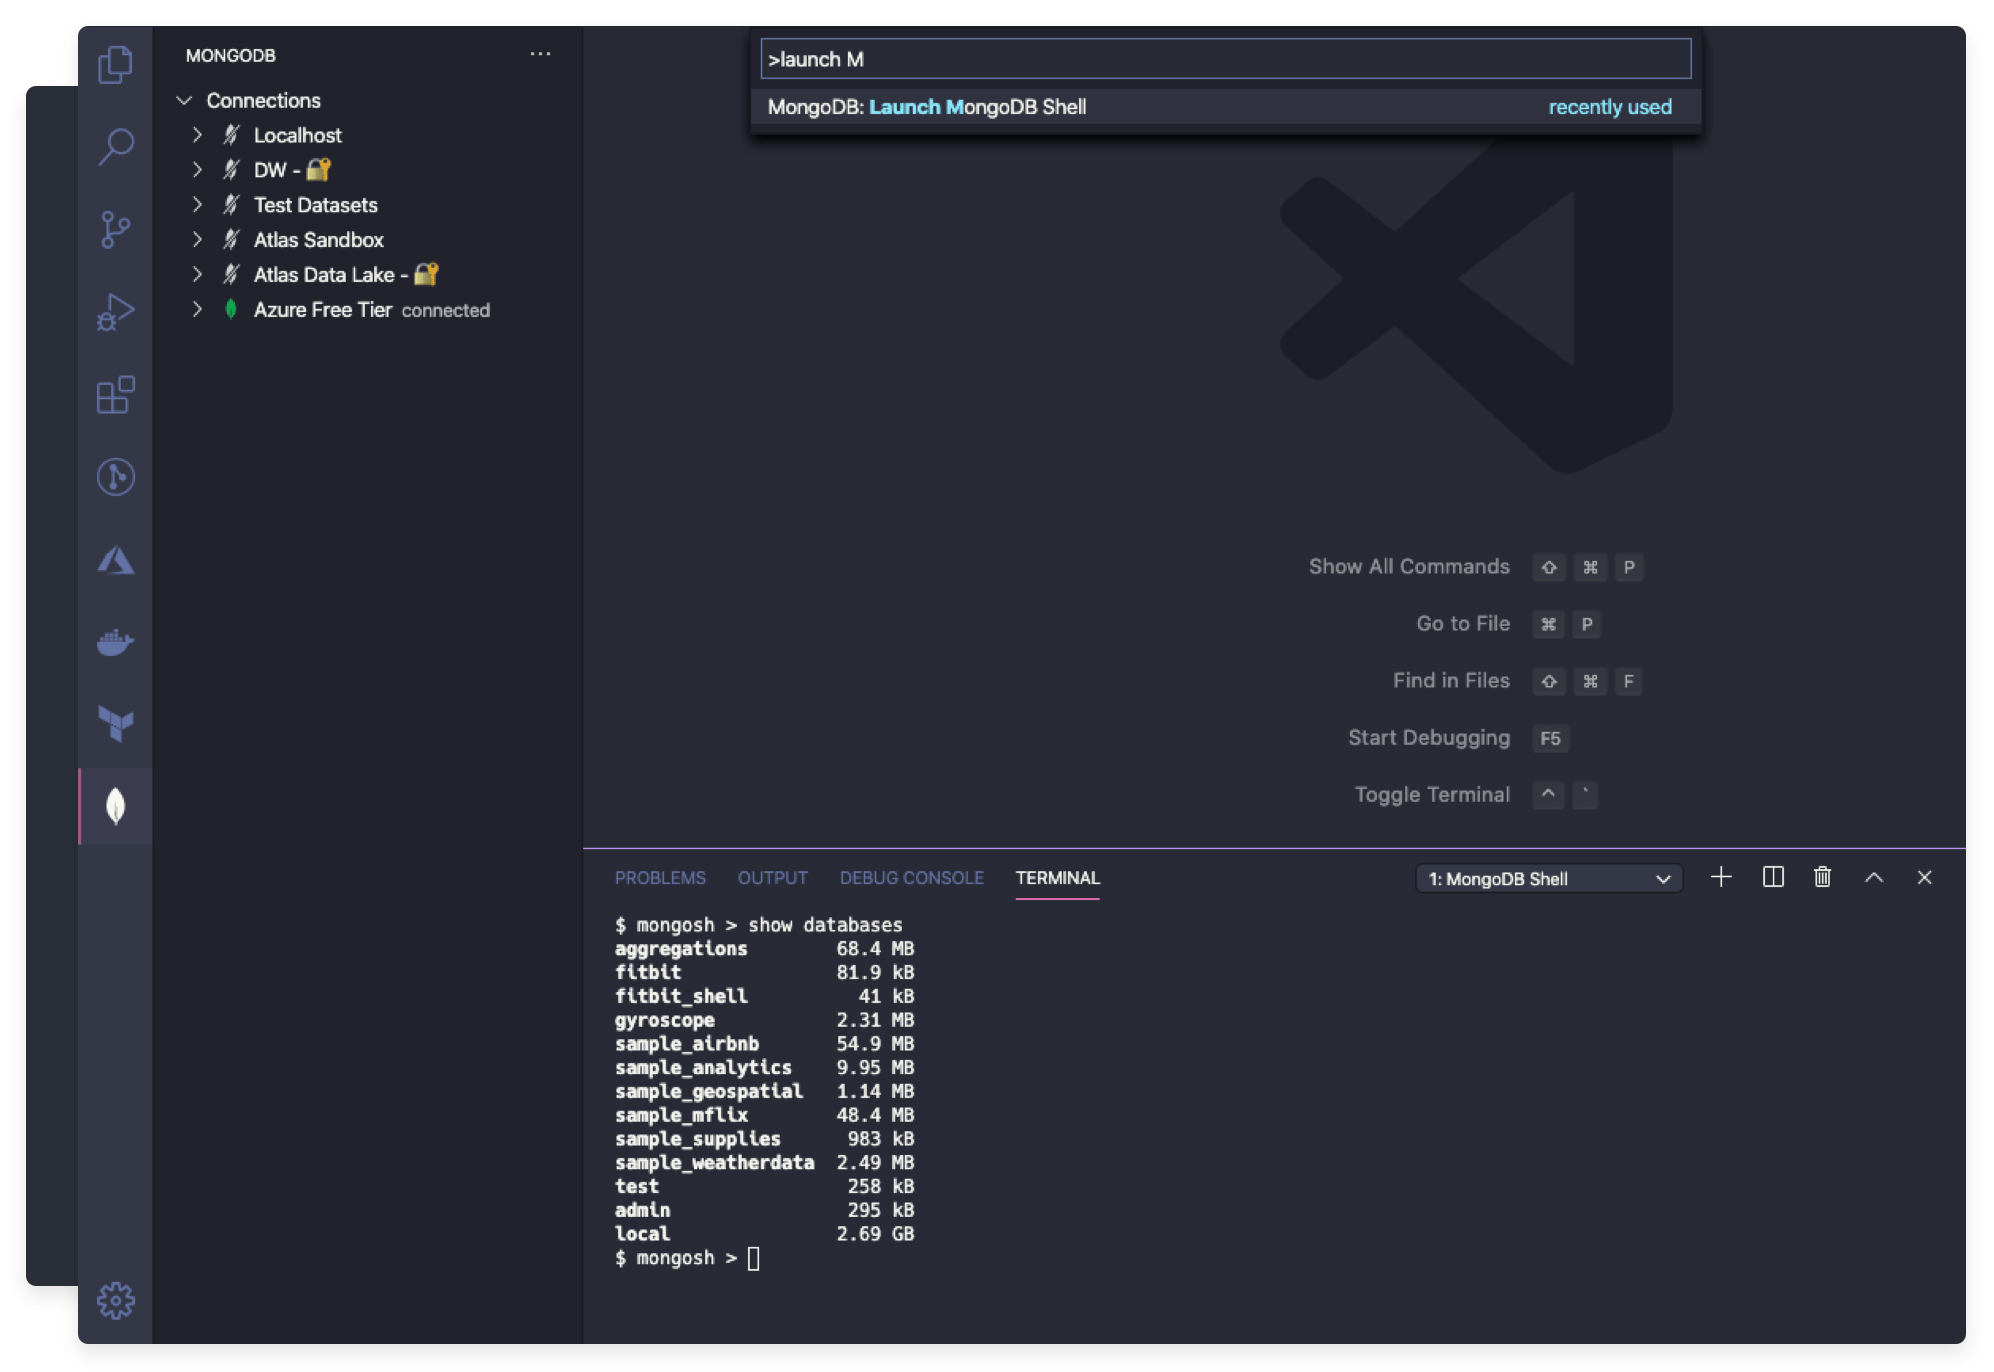Expand the Azure Free Tier connection

pos(197,310)
